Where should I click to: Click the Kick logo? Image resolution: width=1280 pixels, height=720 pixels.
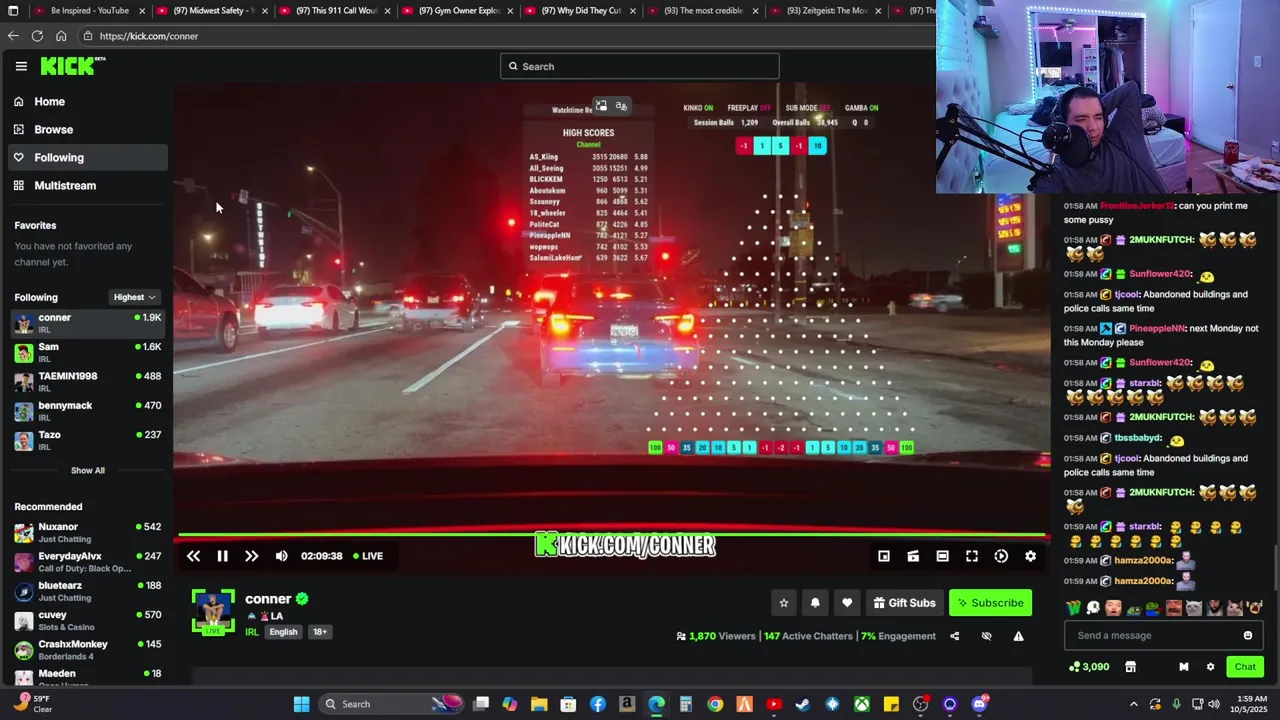[72, 66]
